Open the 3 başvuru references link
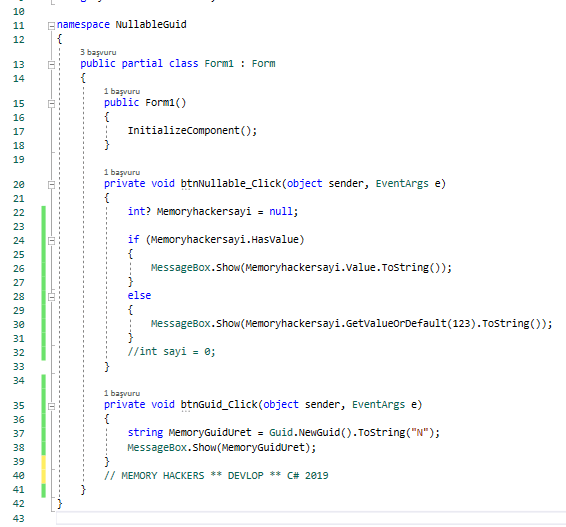 point(98,52)
